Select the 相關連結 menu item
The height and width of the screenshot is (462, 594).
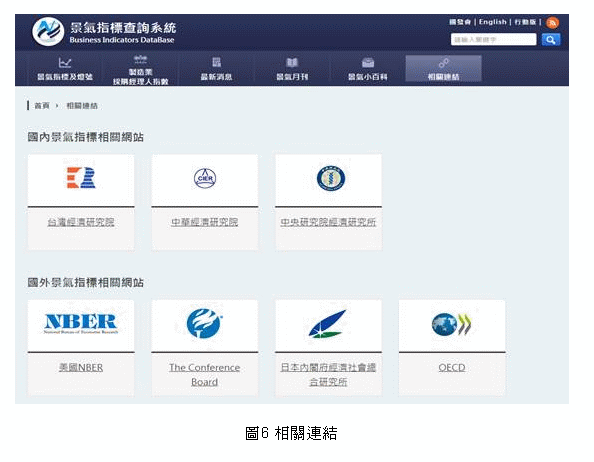pyautogui.click(x=444, y=69)
